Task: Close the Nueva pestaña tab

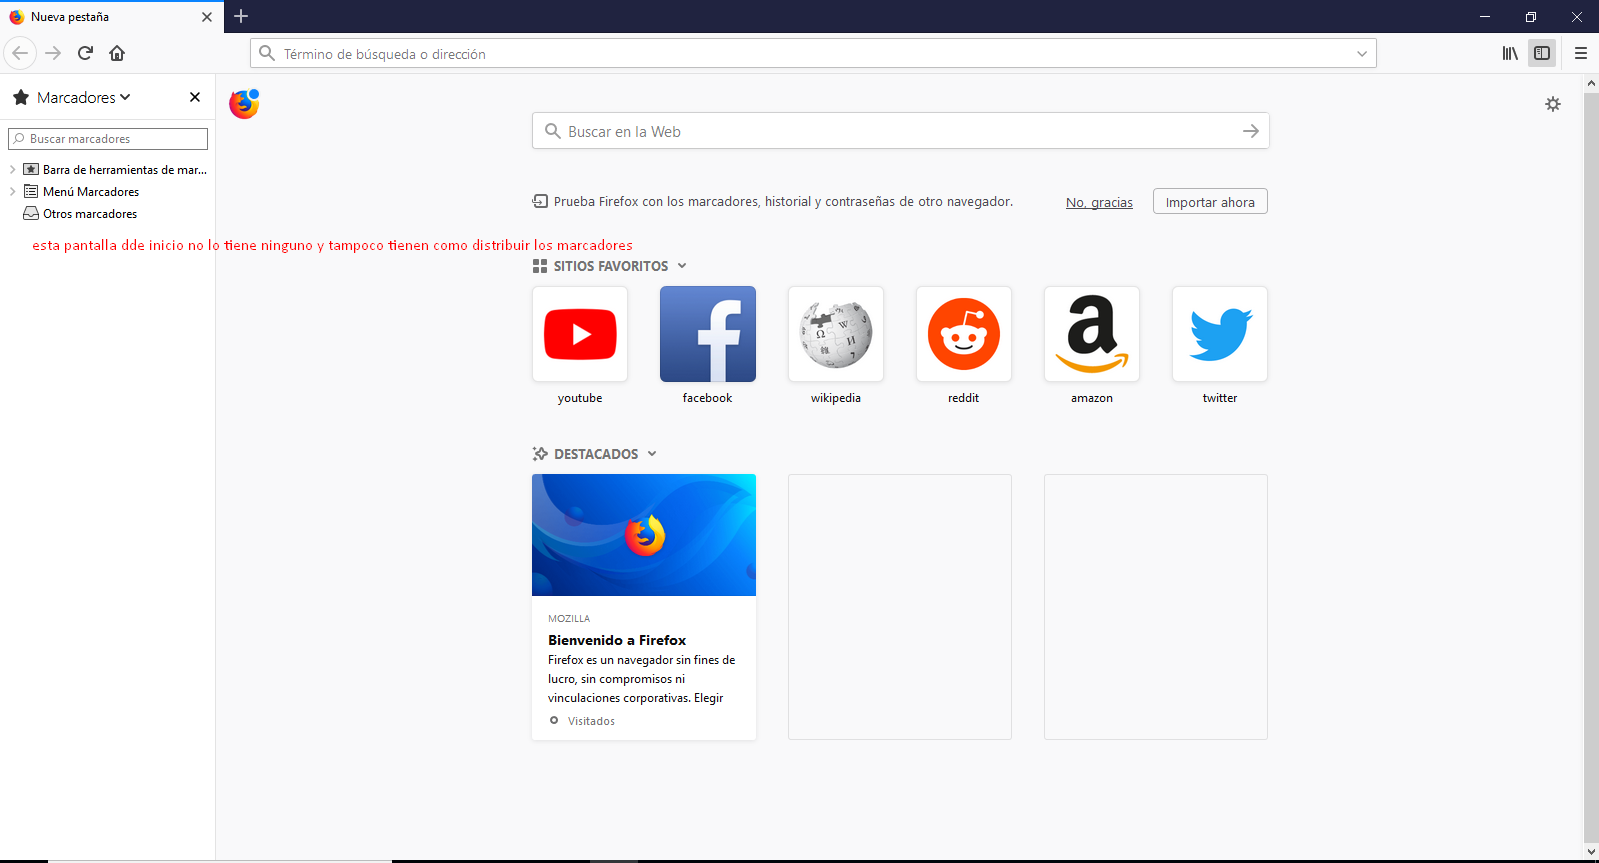Action: click(207, 17)
